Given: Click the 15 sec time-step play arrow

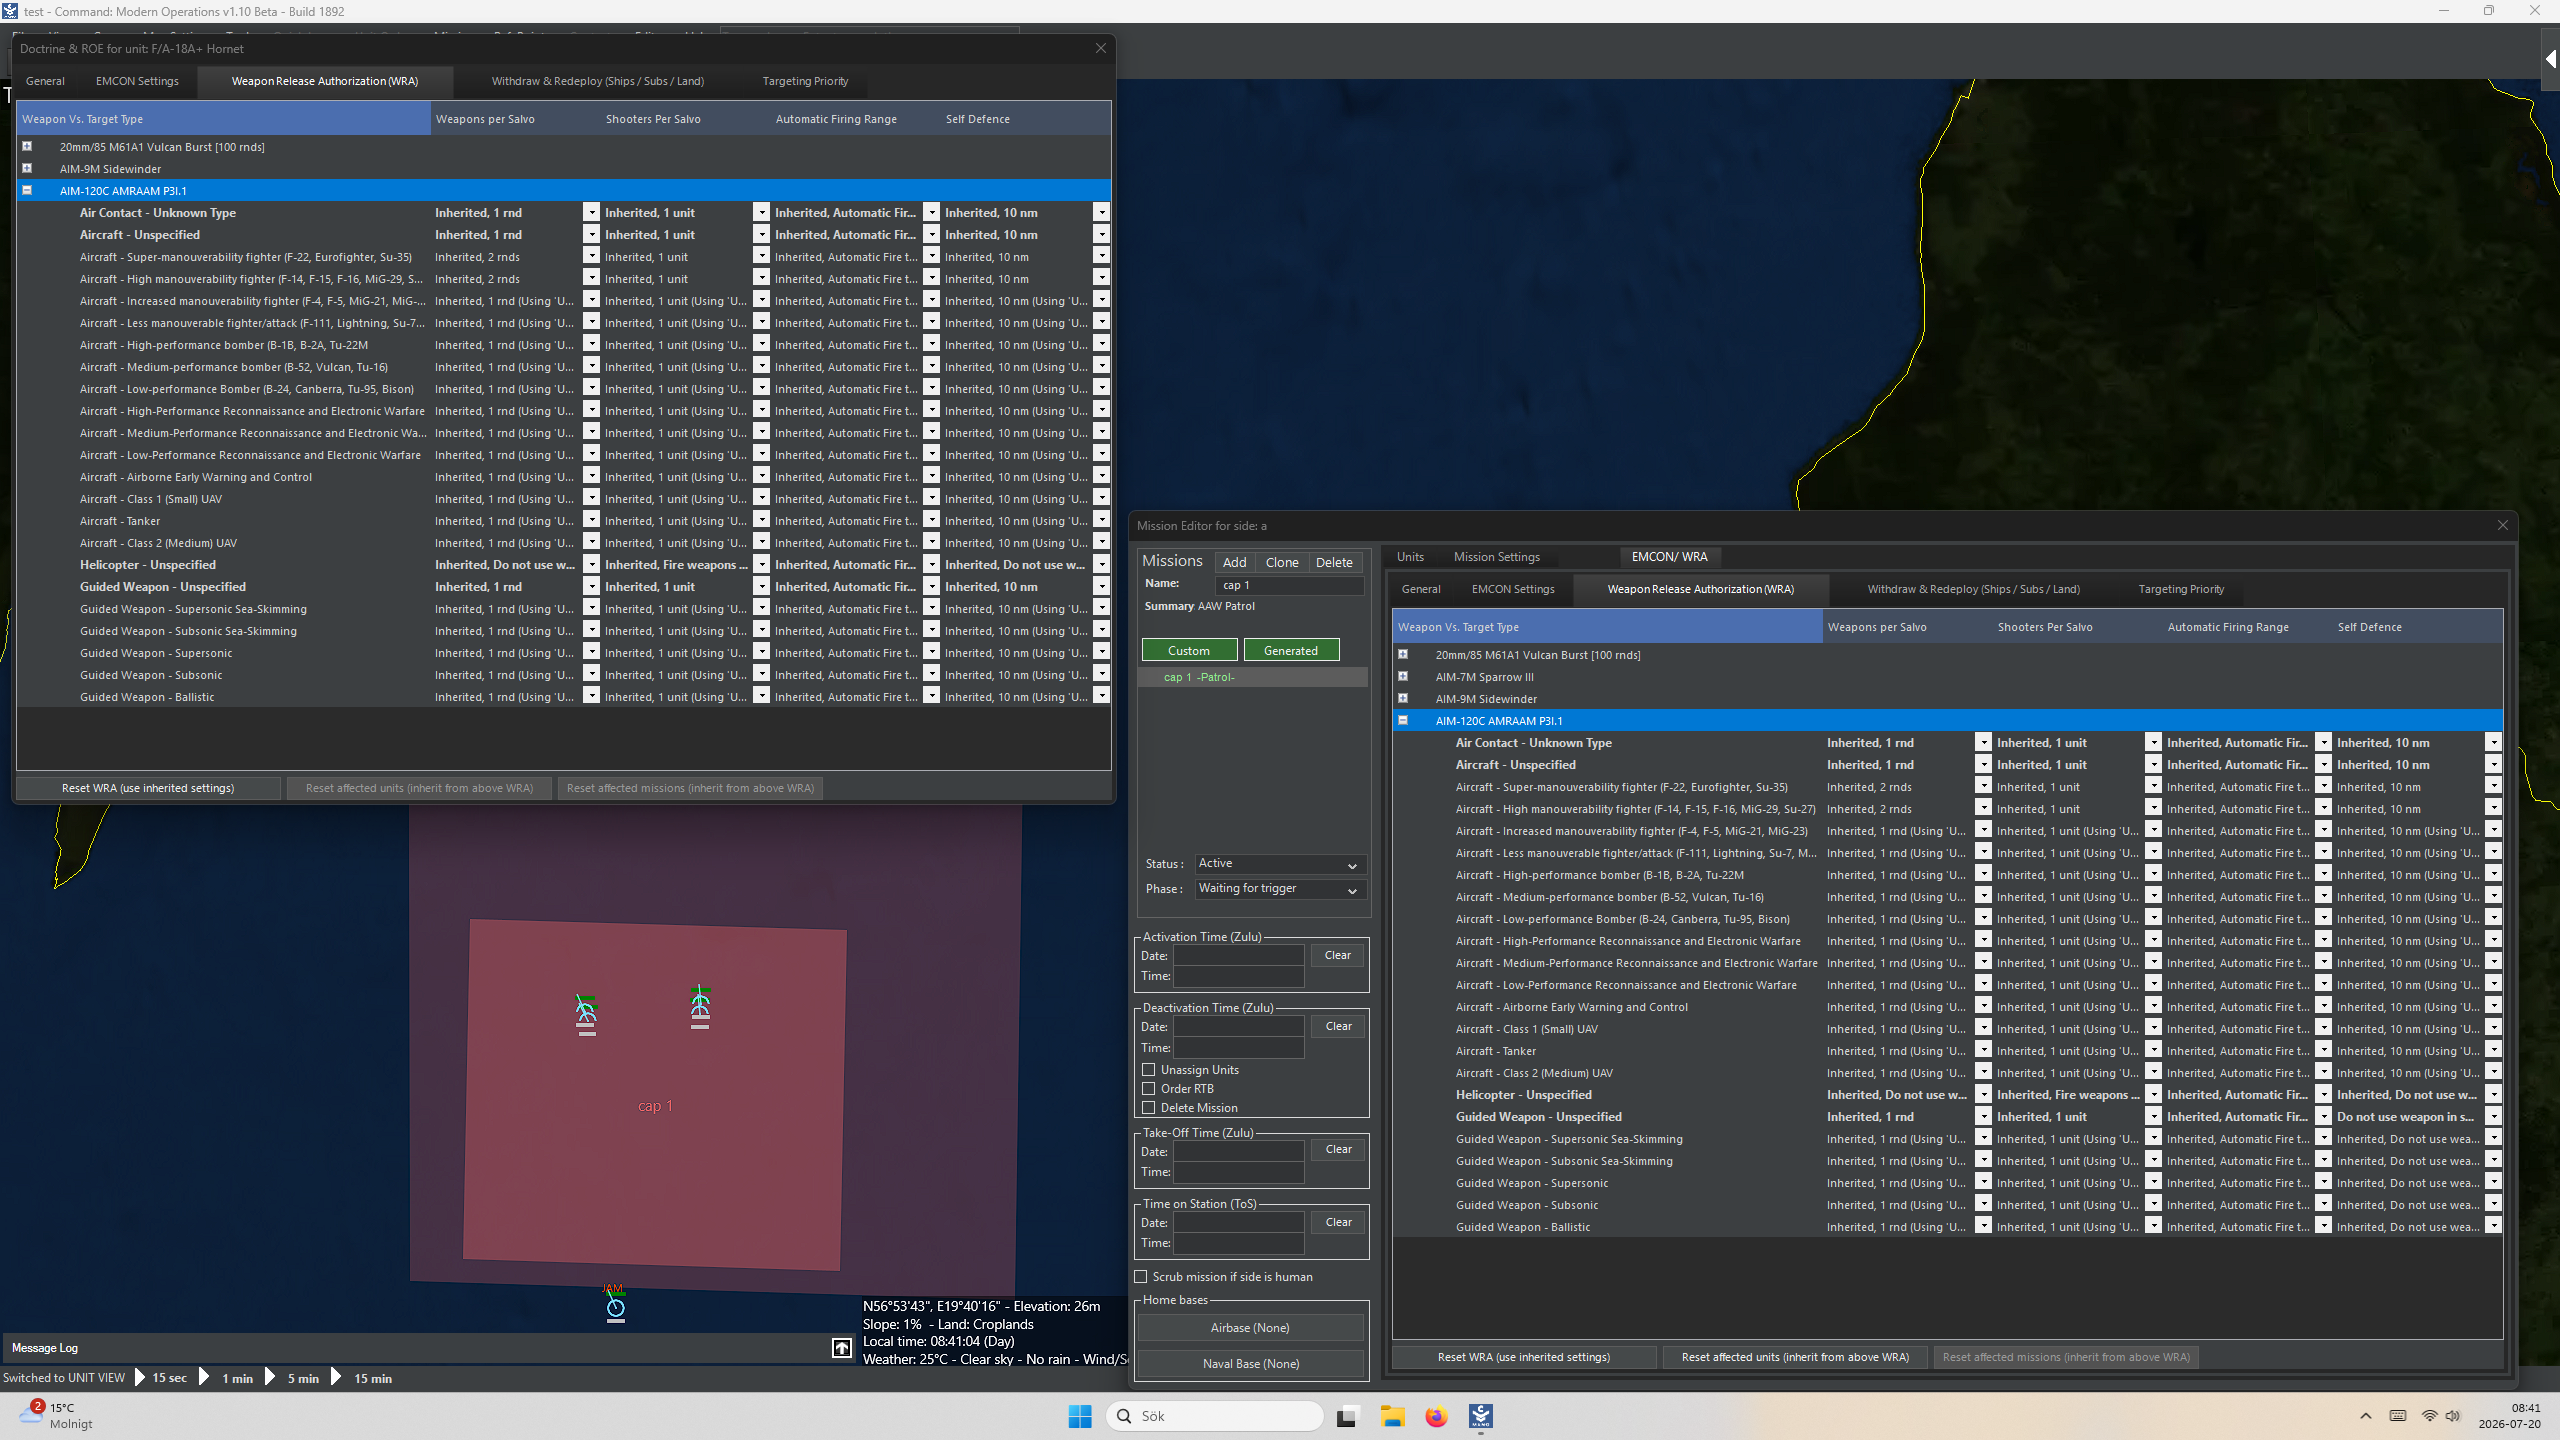Looking at the screenshot, I should click(140, 1378).
